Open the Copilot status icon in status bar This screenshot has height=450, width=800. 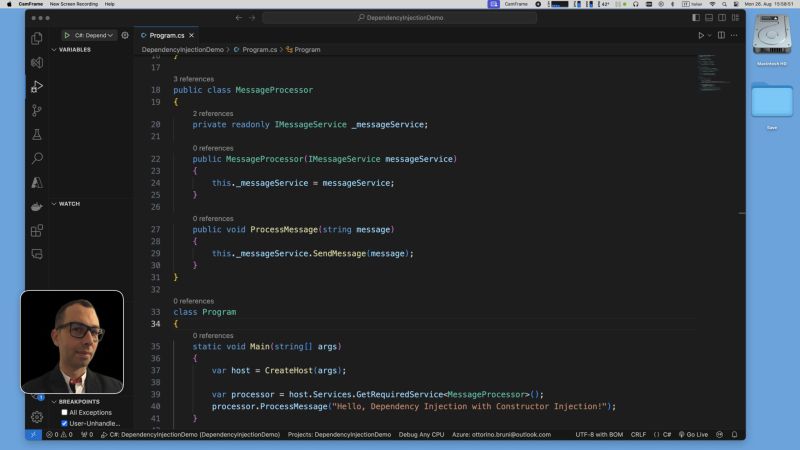coord(720,435)
